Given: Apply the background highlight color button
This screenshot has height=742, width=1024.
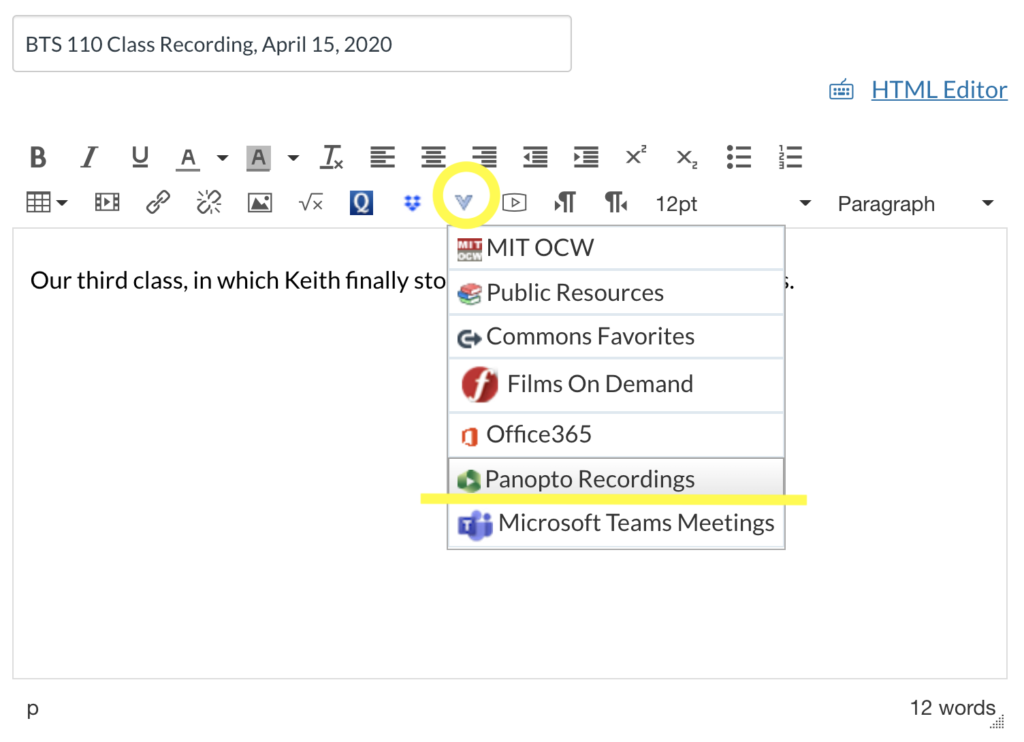Looking at the screenshot, I should click(x=259, y=158).
